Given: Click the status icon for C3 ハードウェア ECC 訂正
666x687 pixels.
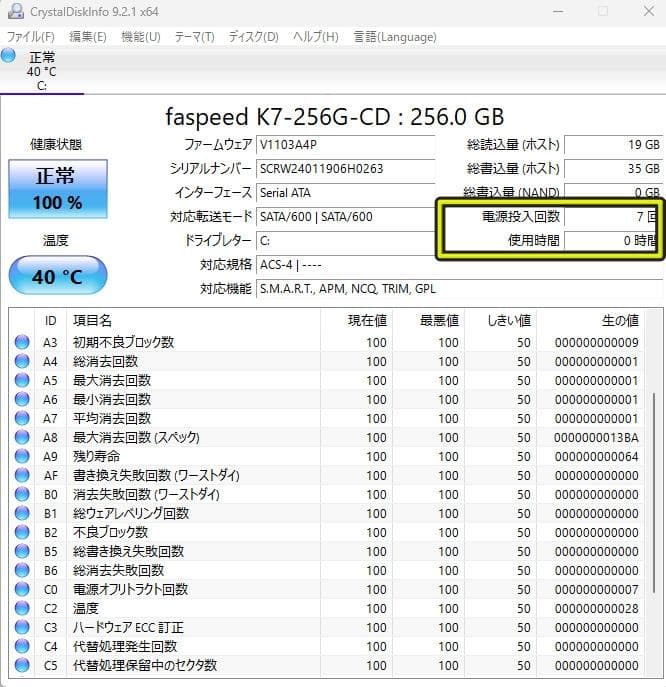Looking at the screenshot, I should 22,627.
